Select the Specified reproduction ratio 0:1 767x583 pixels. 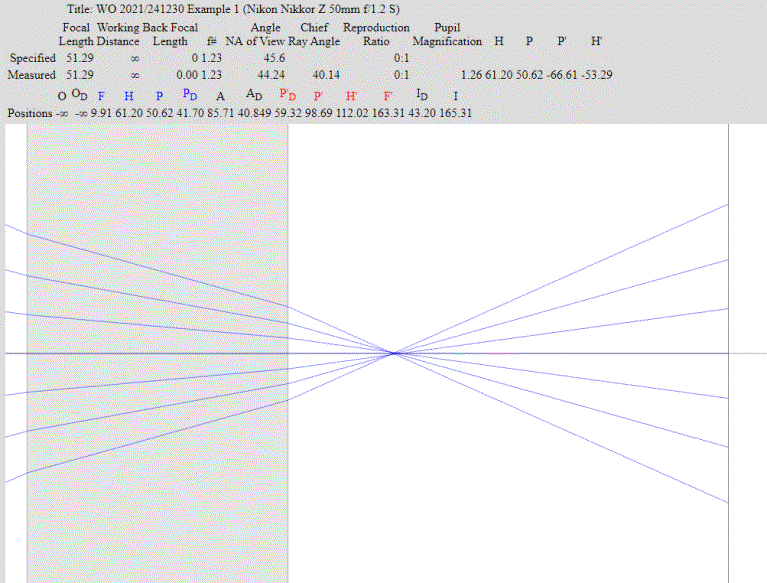402,58
